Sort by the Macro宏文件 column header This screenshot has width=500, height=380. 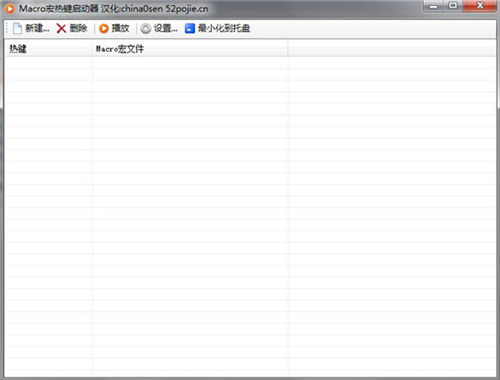pos(190,49)
